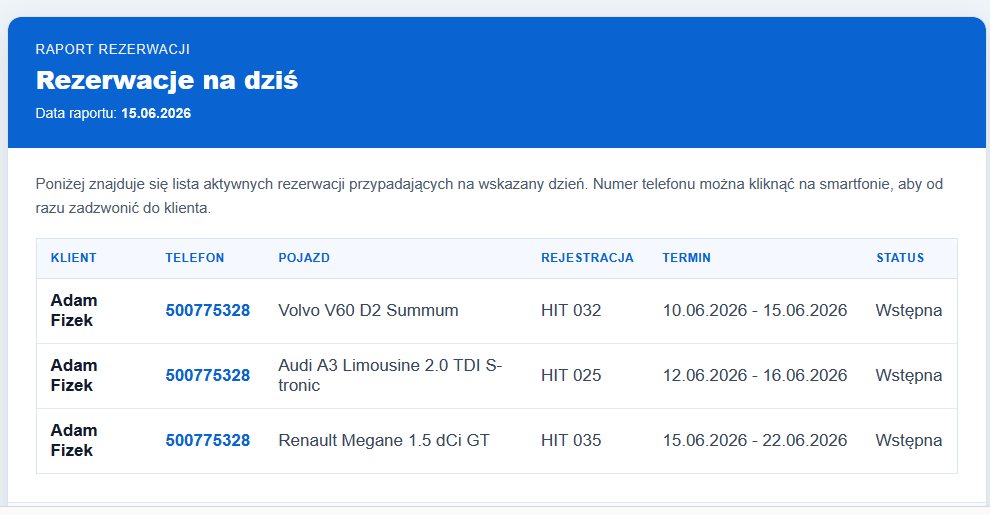Click registration HIT 032
The height and width of the screenshot is (515, 990).
click(x=571, y=311)
